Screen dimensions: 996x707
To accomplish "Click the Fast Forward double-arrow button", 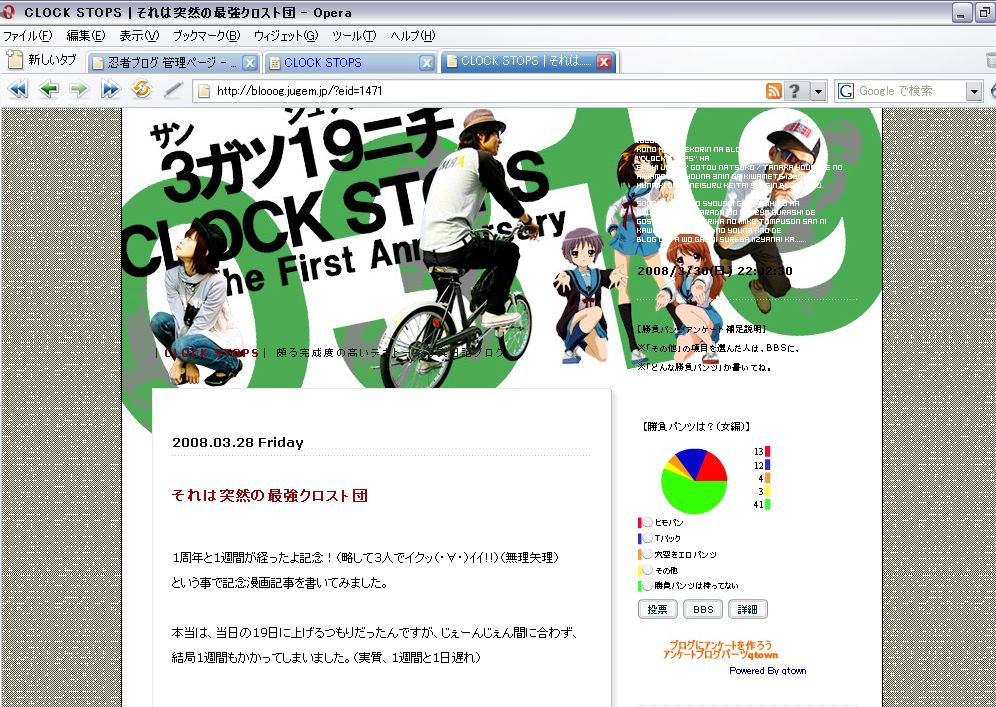I will (x=111, y=90).
